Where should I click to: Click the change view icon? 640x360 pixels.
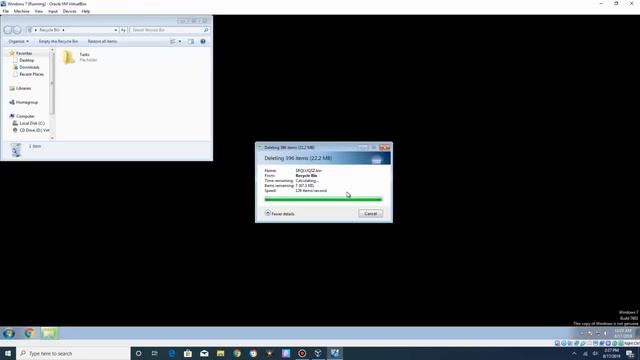tap(173, 41)
